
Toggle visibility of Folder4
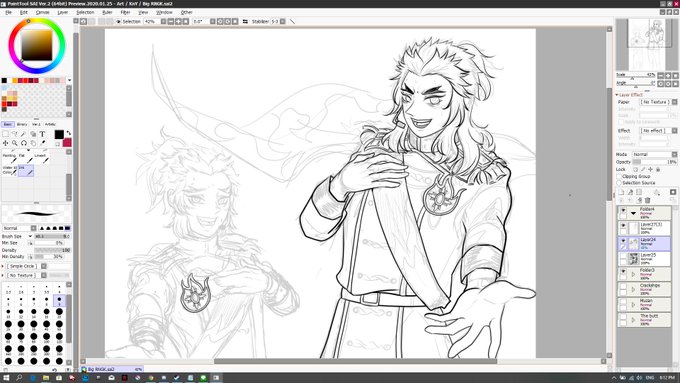click(x=623, y=210)
